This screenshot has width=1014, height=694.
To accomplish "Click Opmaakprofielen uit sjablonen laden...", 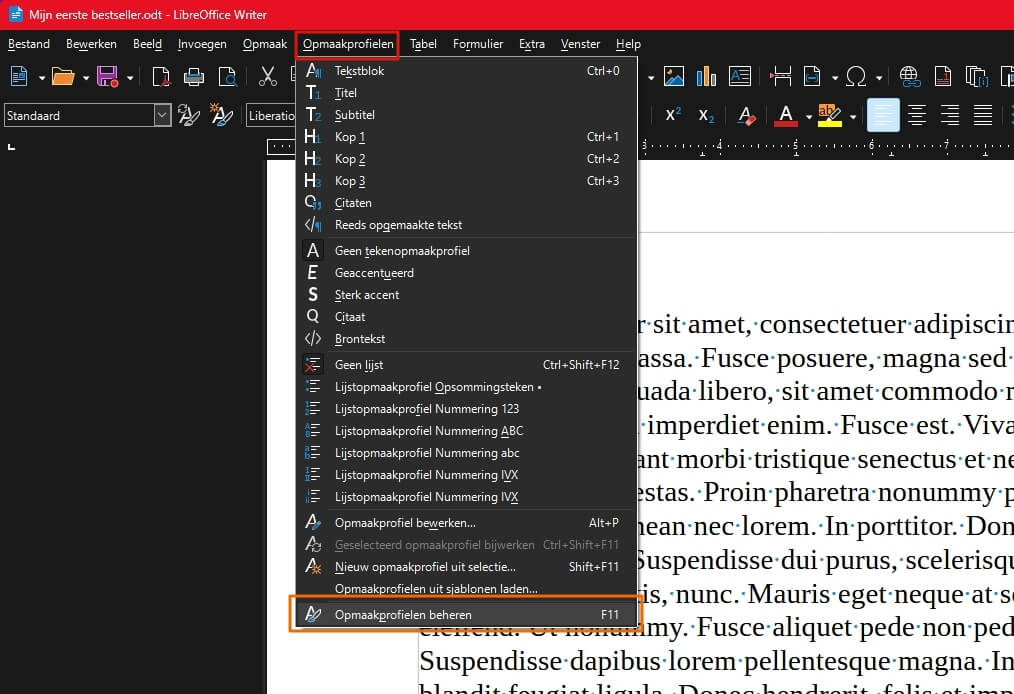I will 436,589.
